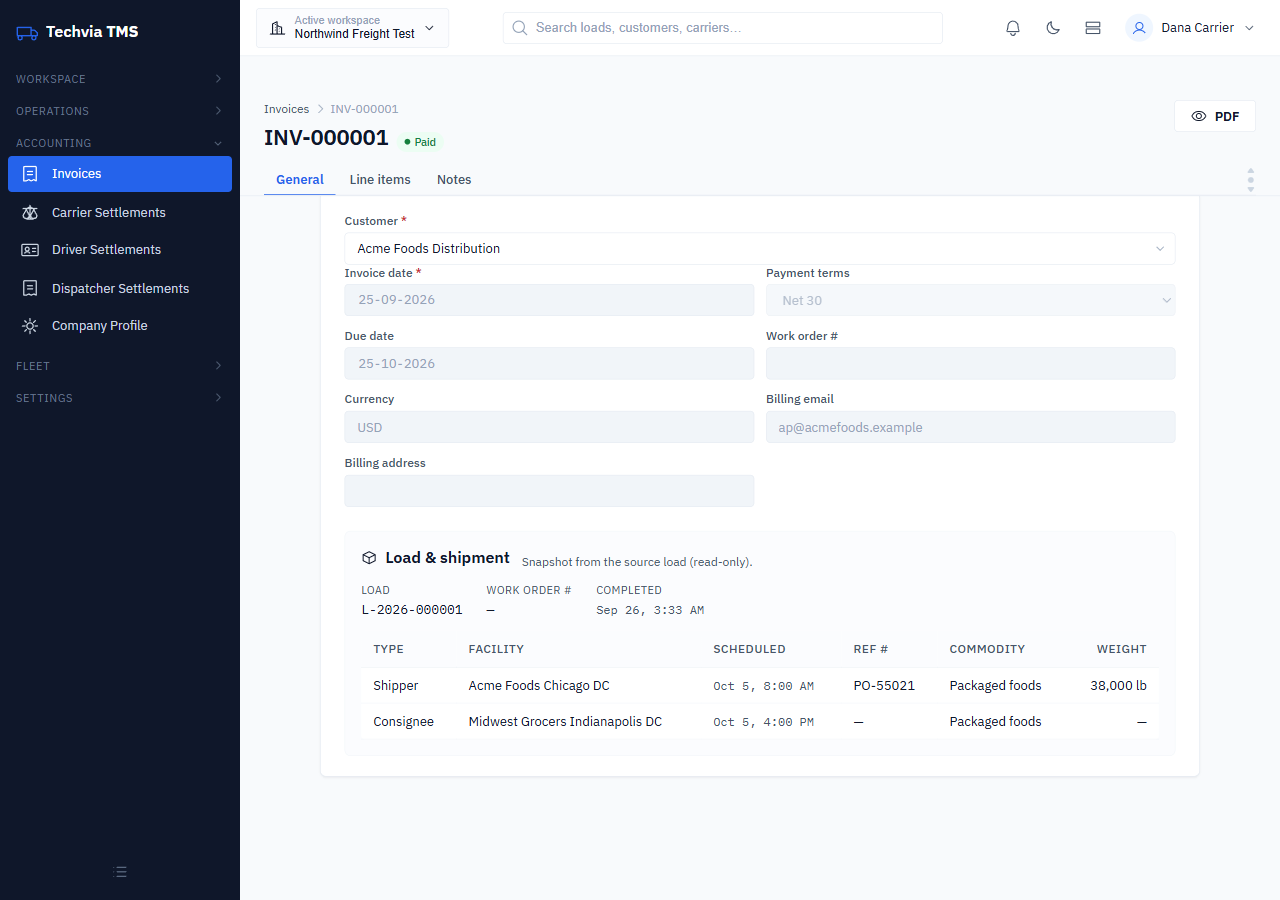
Task: Open Dispatcher Settlements page
Action: (120, 289)
